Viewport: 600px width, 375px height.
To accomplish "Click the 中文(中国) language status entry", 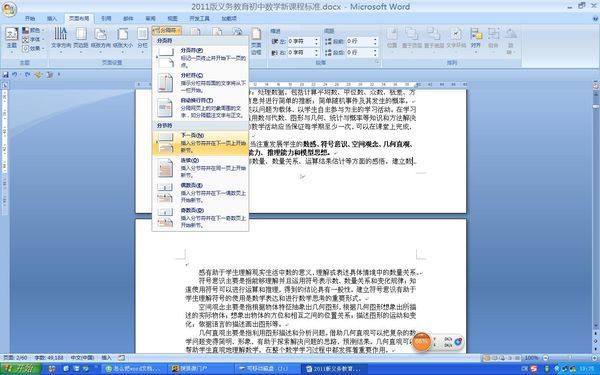I will click(x=82, y=358).
